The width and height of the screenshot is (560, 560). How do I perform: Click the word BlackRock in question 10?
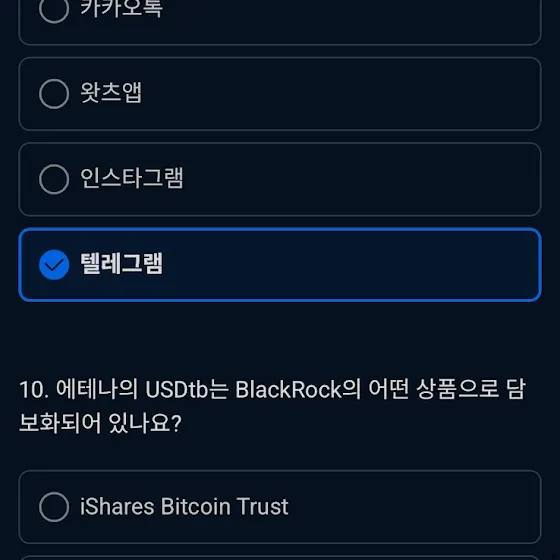pyautogui.click(x=289, y=389)
